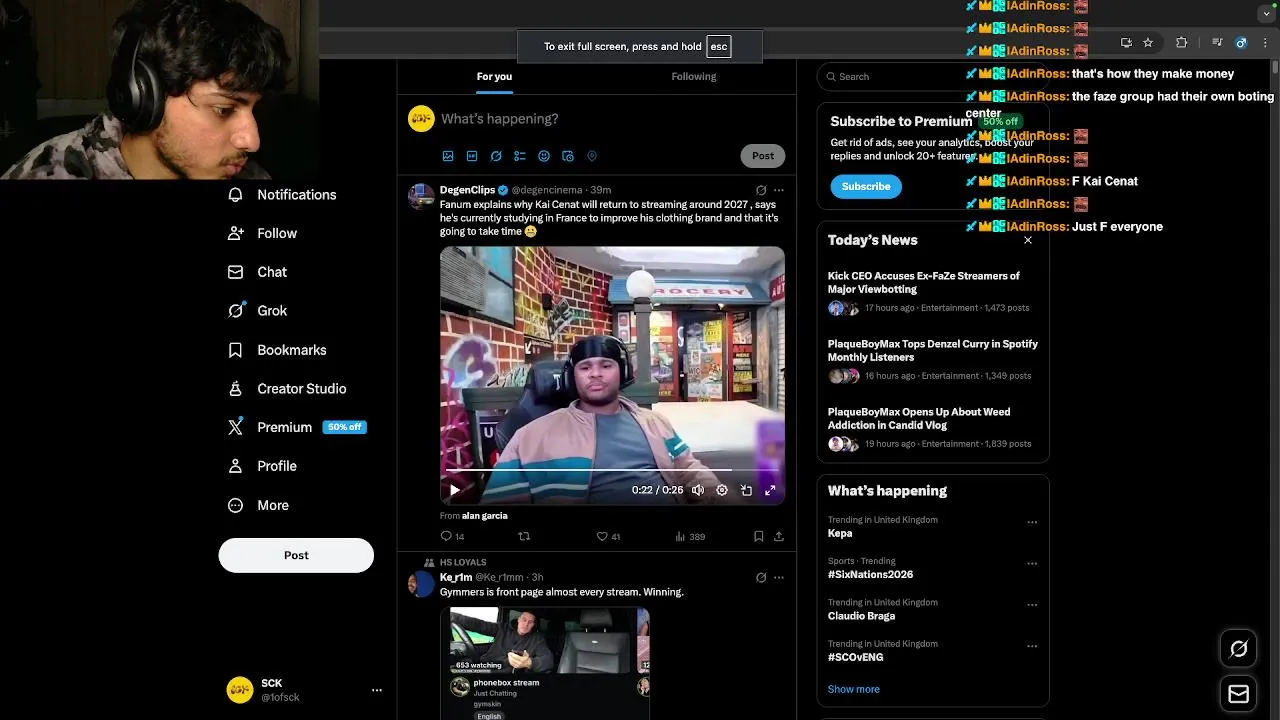This screenshot has width=1280, height=720.
Task: Open Notifications in the sidebar
Action: click(282, 195)
